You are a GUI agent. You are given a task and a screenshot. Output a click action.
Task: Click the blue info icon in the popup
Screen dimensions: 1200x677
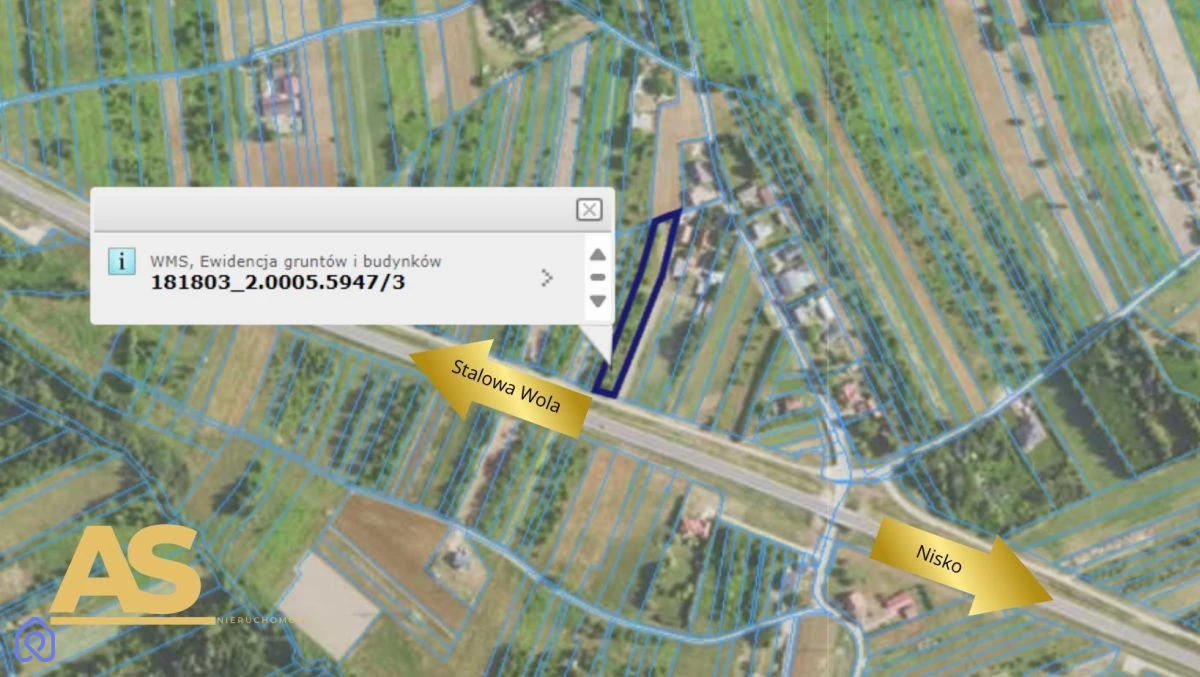[121, 262]
